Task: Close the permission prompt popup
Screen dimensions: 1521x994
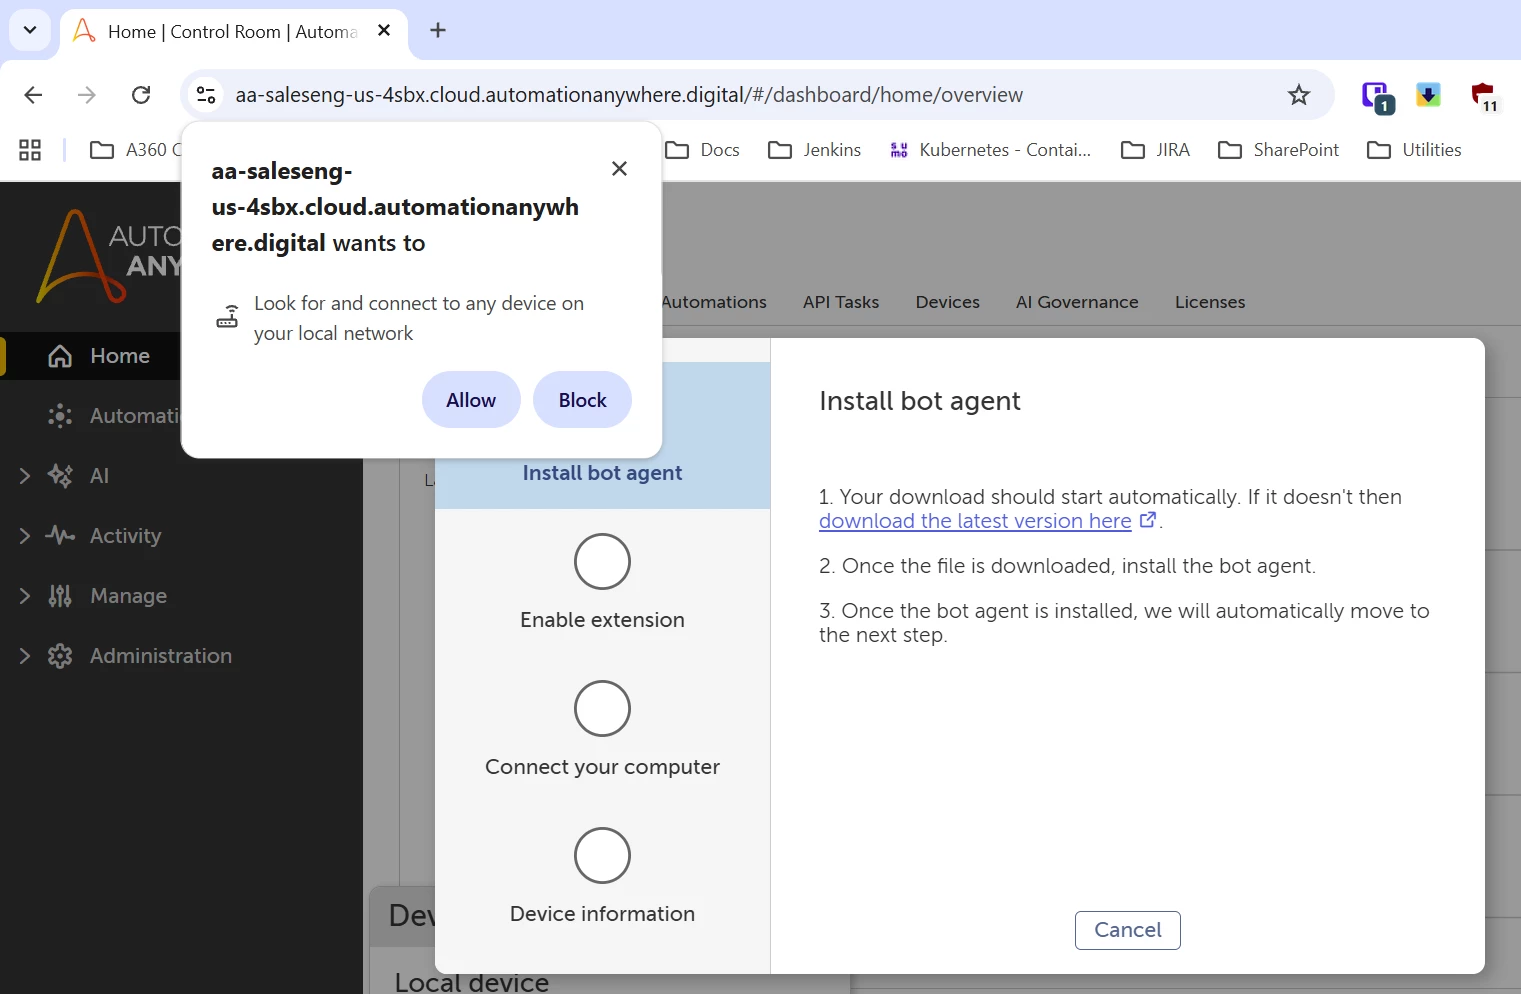Action: pos(619,169)
